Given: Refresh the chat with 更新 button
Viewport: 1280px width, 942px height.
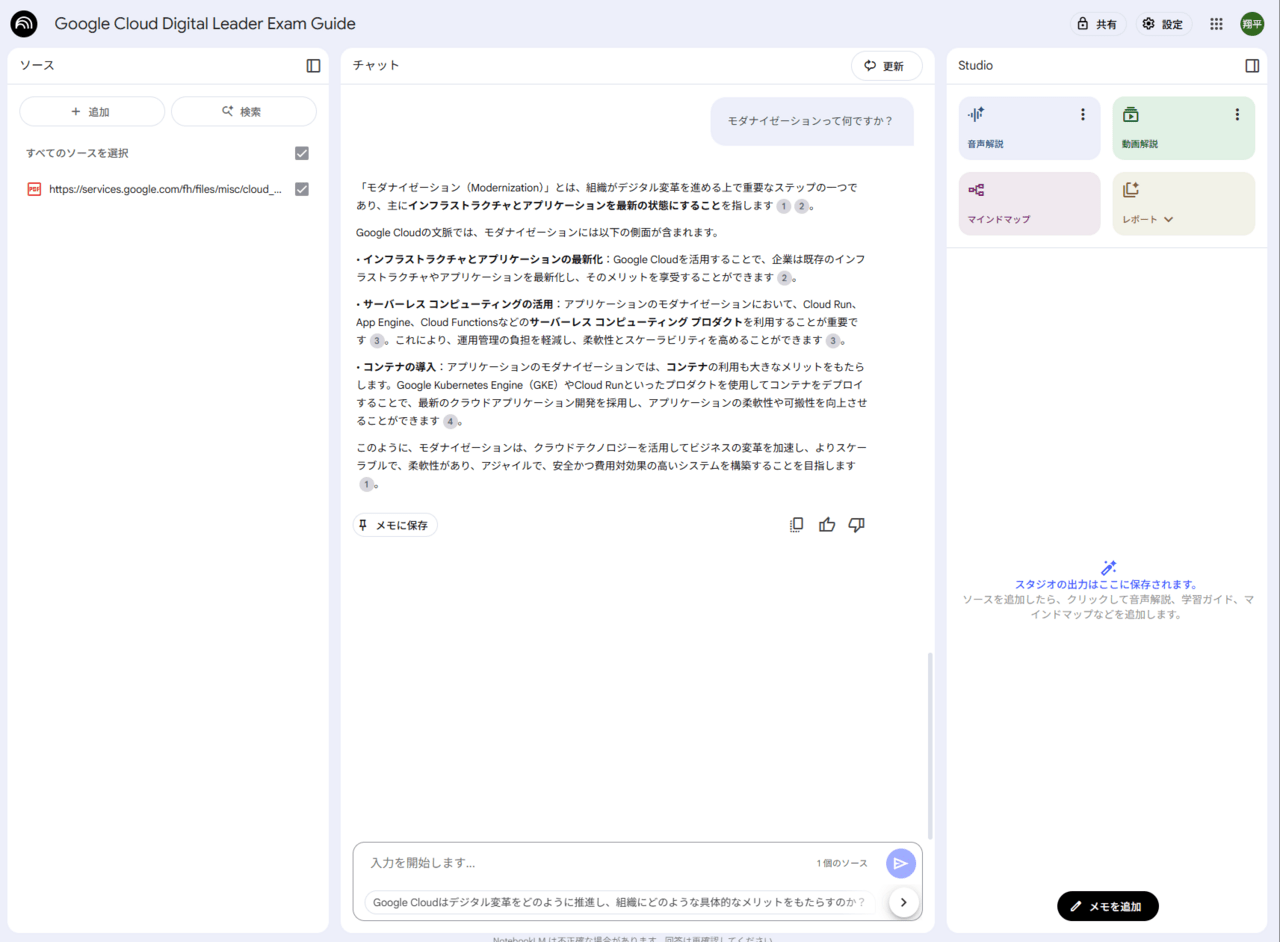Looking at the screenshot, I should (x=886, y=66).
